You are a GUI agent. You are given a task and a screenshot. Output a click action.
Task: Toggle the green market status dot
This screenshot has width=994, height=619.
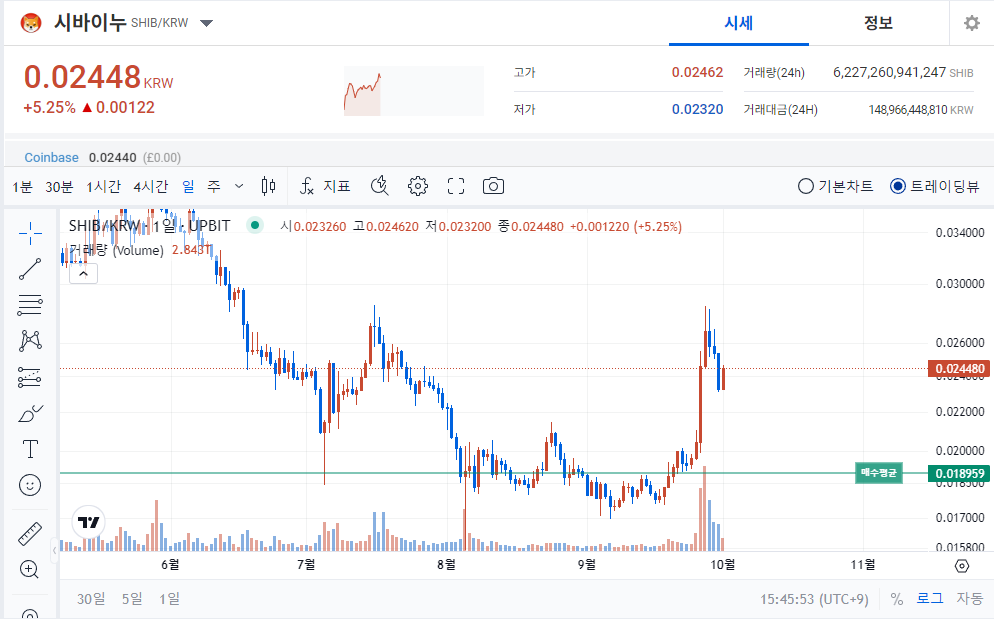(x=255, y=225)
